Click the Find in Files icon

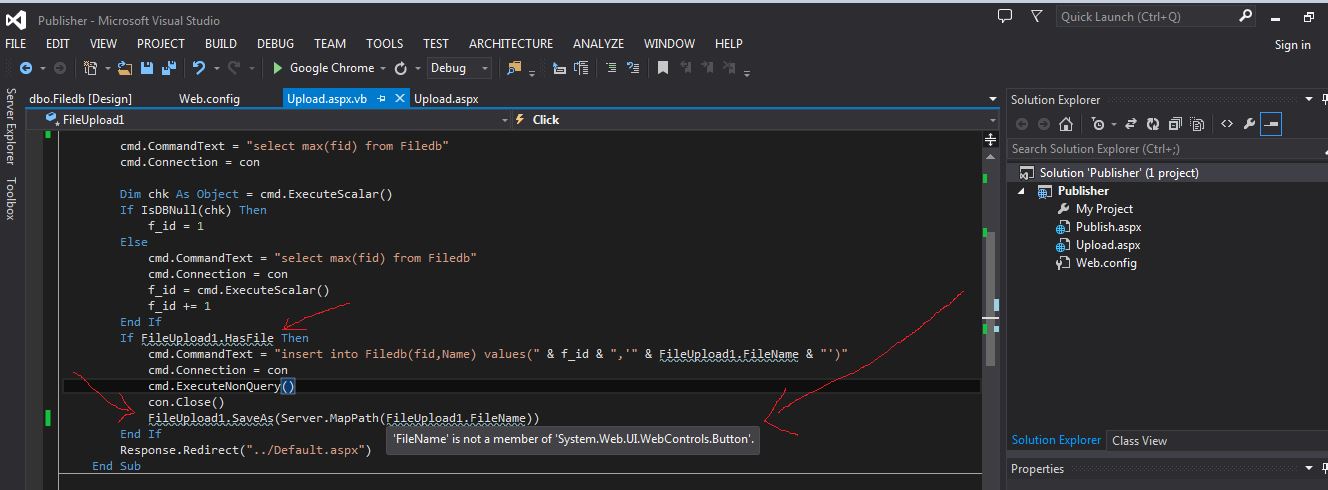point(514,68)
